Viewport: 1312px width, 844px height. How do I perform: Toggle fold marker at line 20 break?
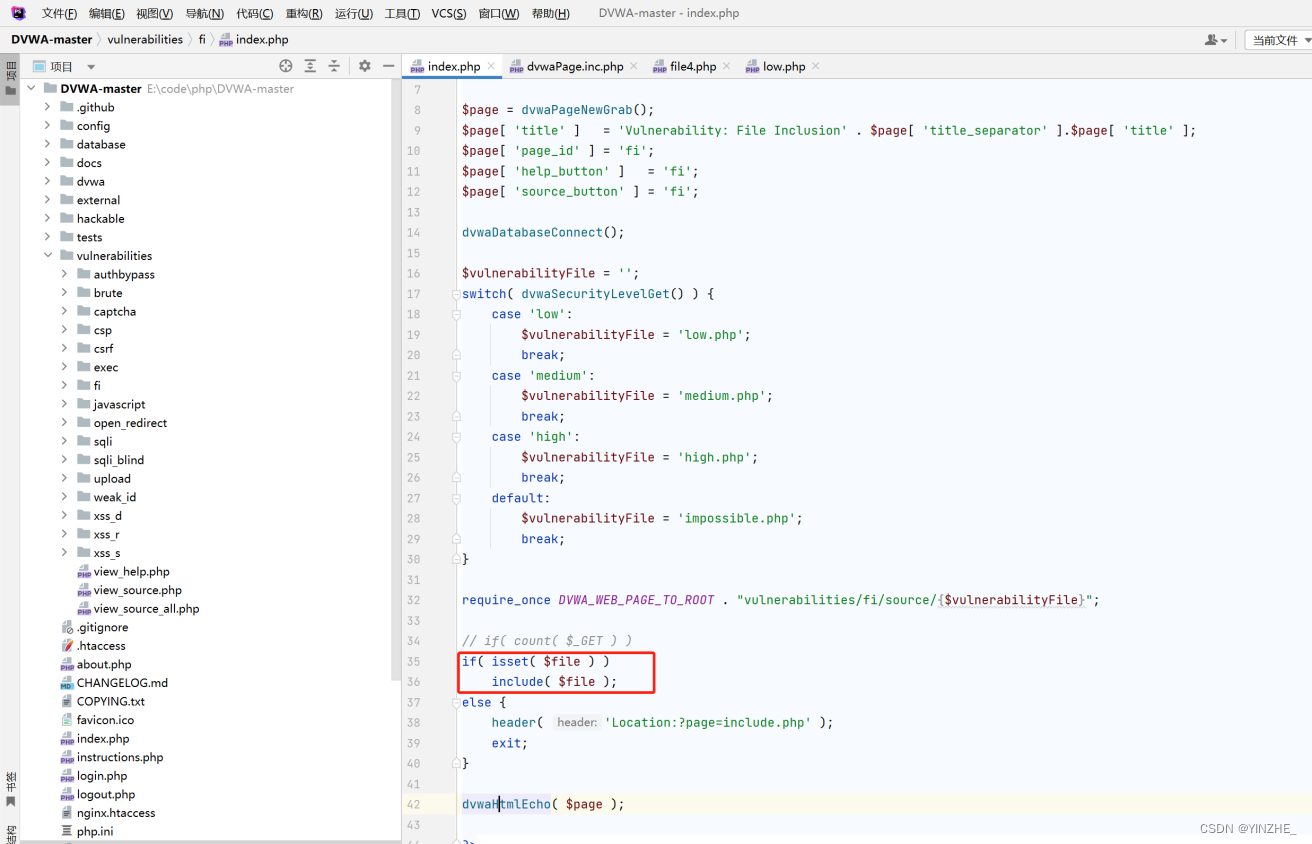click(456, 355)
